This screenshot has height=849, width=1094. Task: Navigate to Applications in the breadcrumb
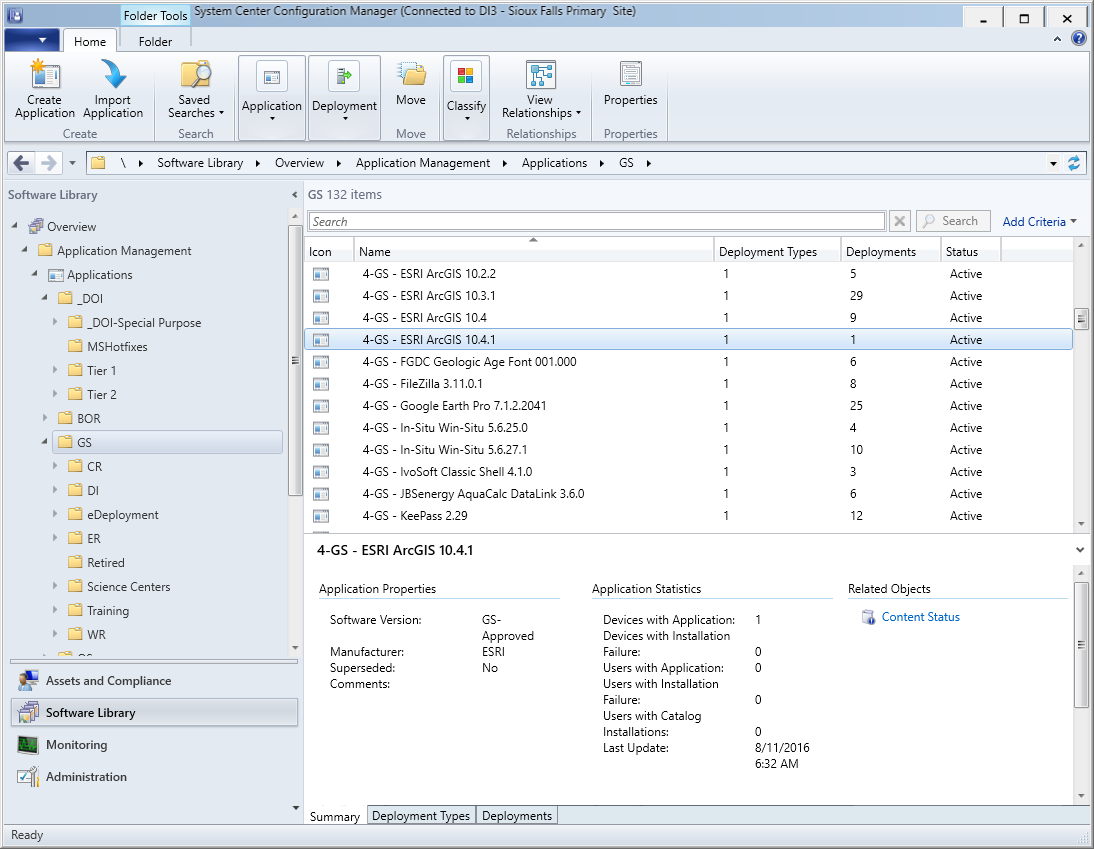click(x=555, y=163)
